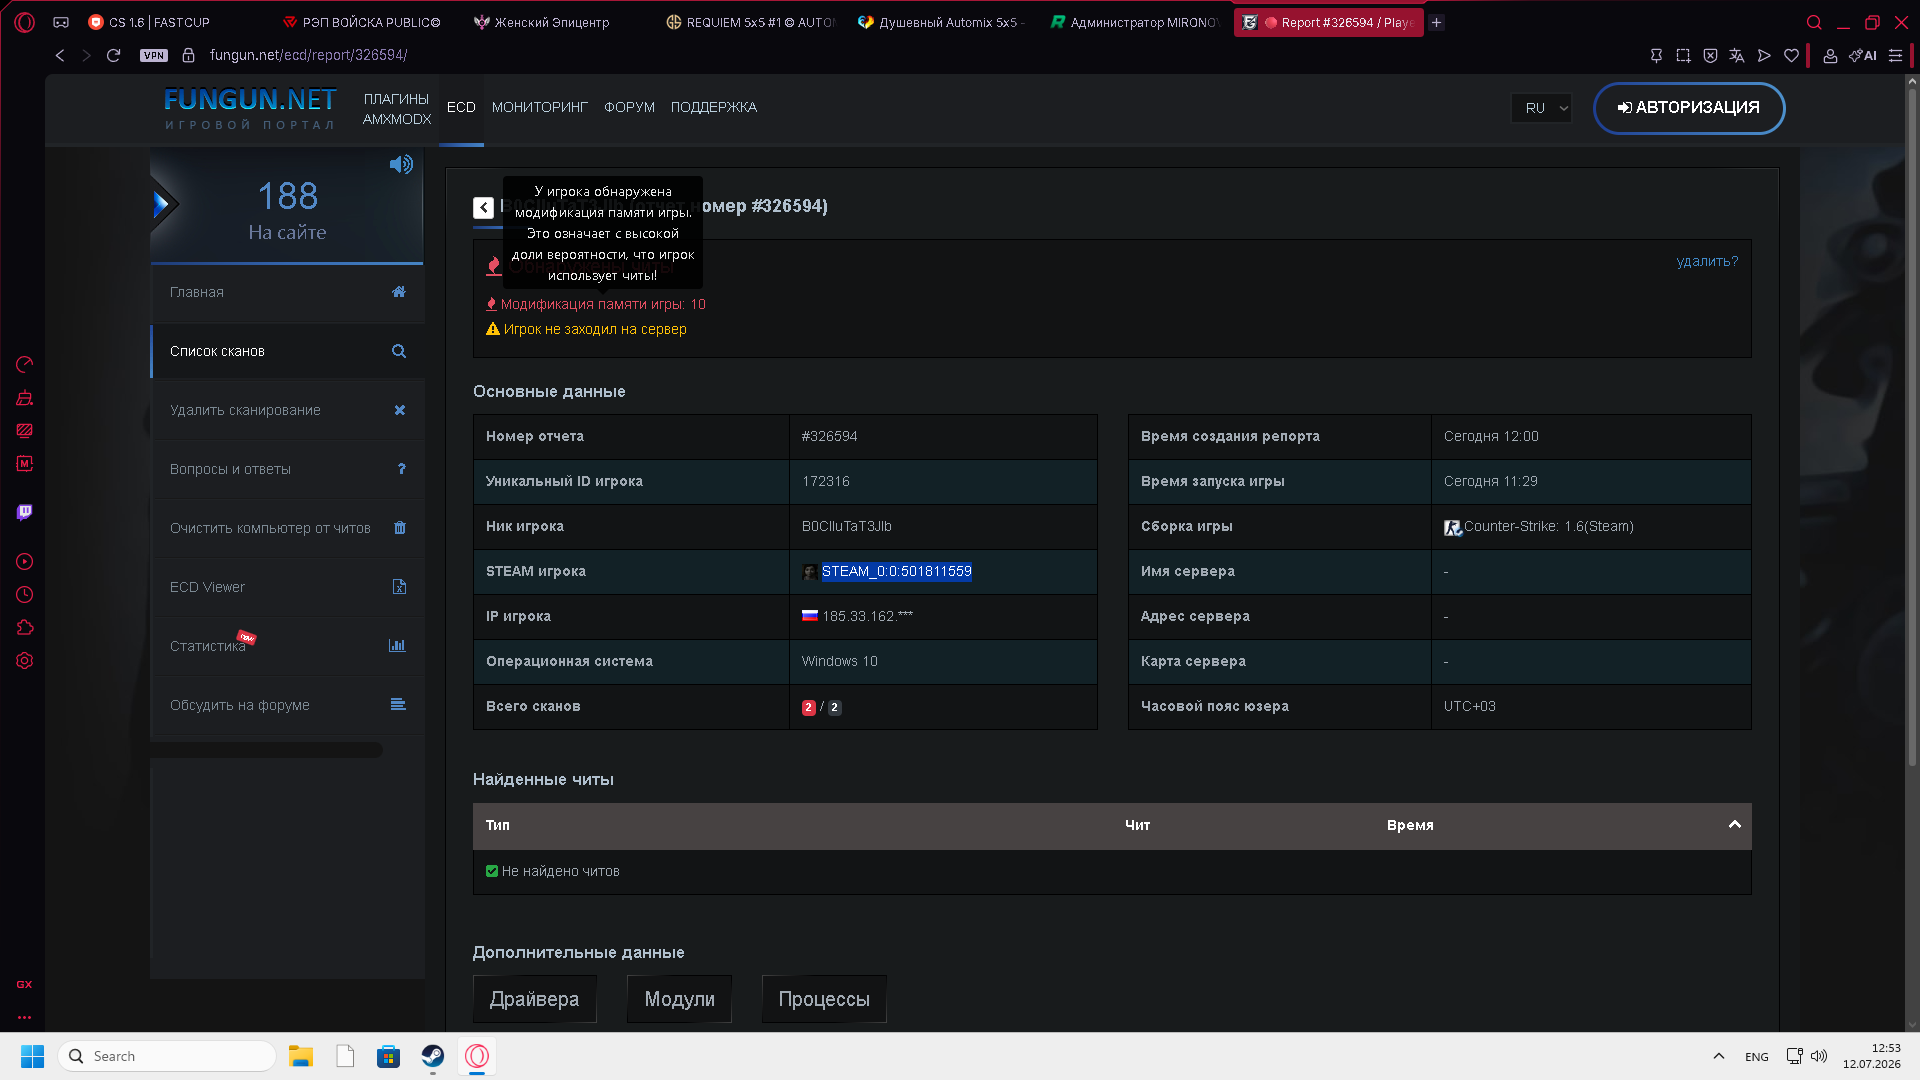
Task: Open Статистика chart icon
Action: 397,646
